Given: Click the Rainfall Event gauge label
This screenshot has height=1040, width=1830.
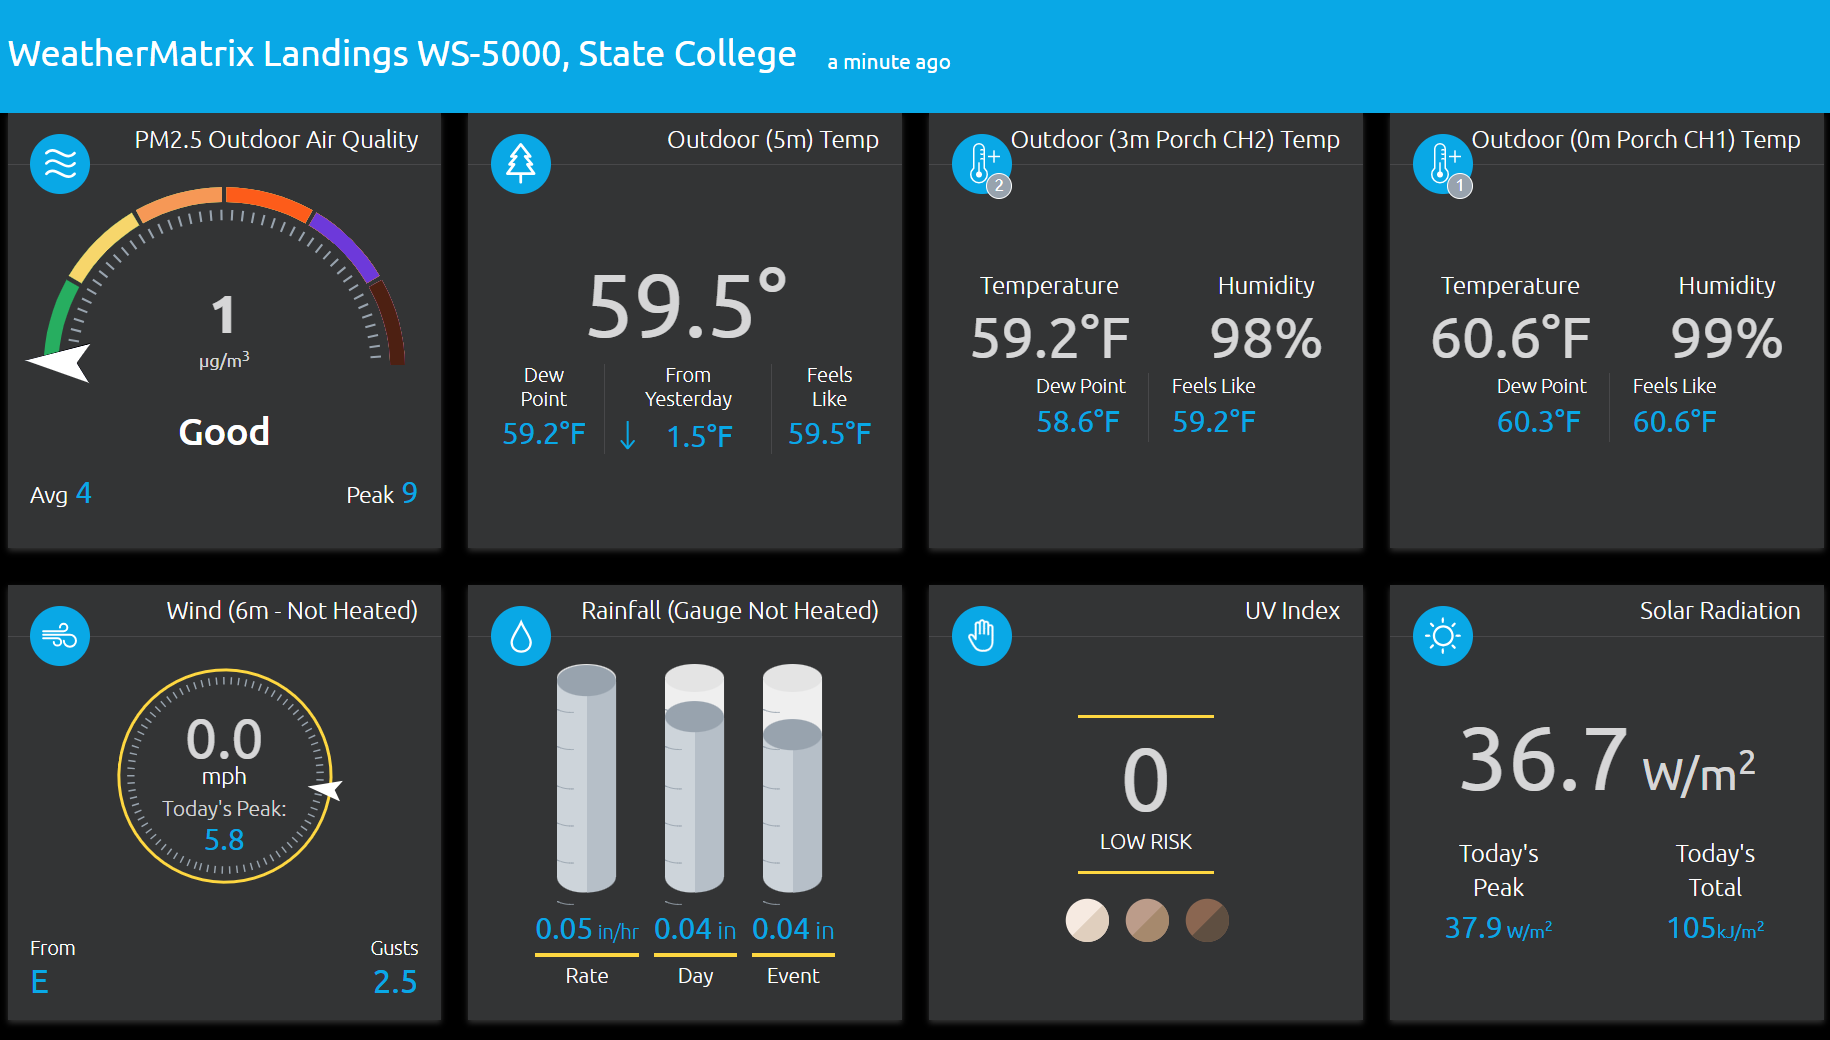Looking at the screenshot, I should click(793, 976).
